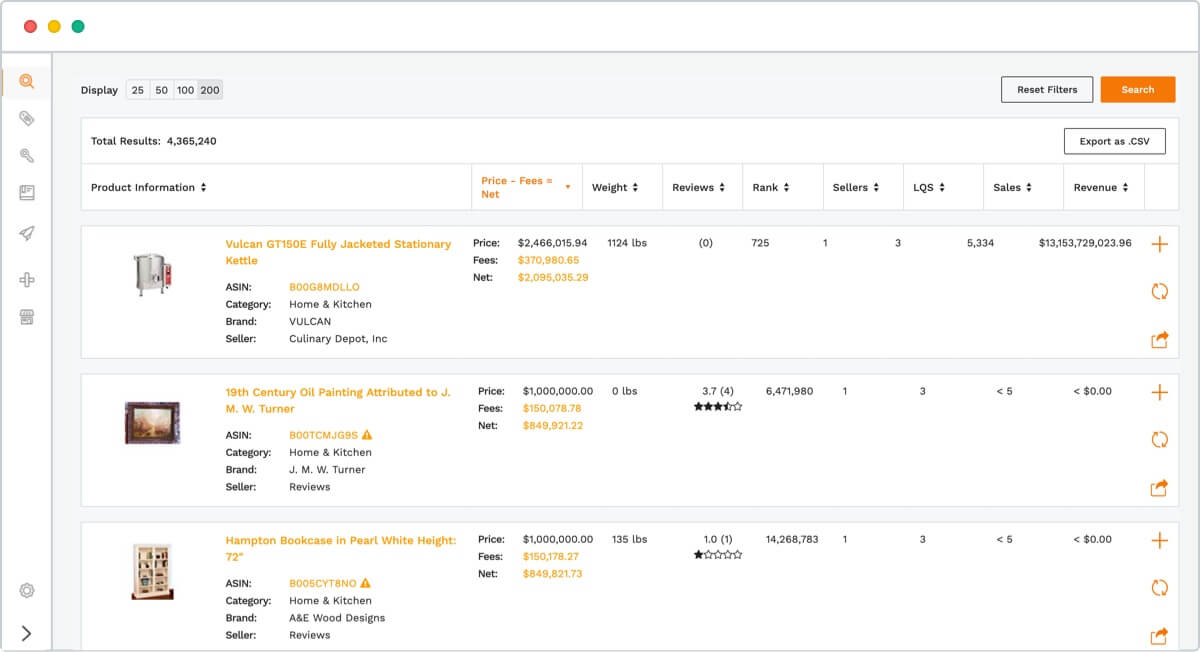Click the net amount $2,095,035.29
Screen dimensions: 1200x652
coord(553,277)
